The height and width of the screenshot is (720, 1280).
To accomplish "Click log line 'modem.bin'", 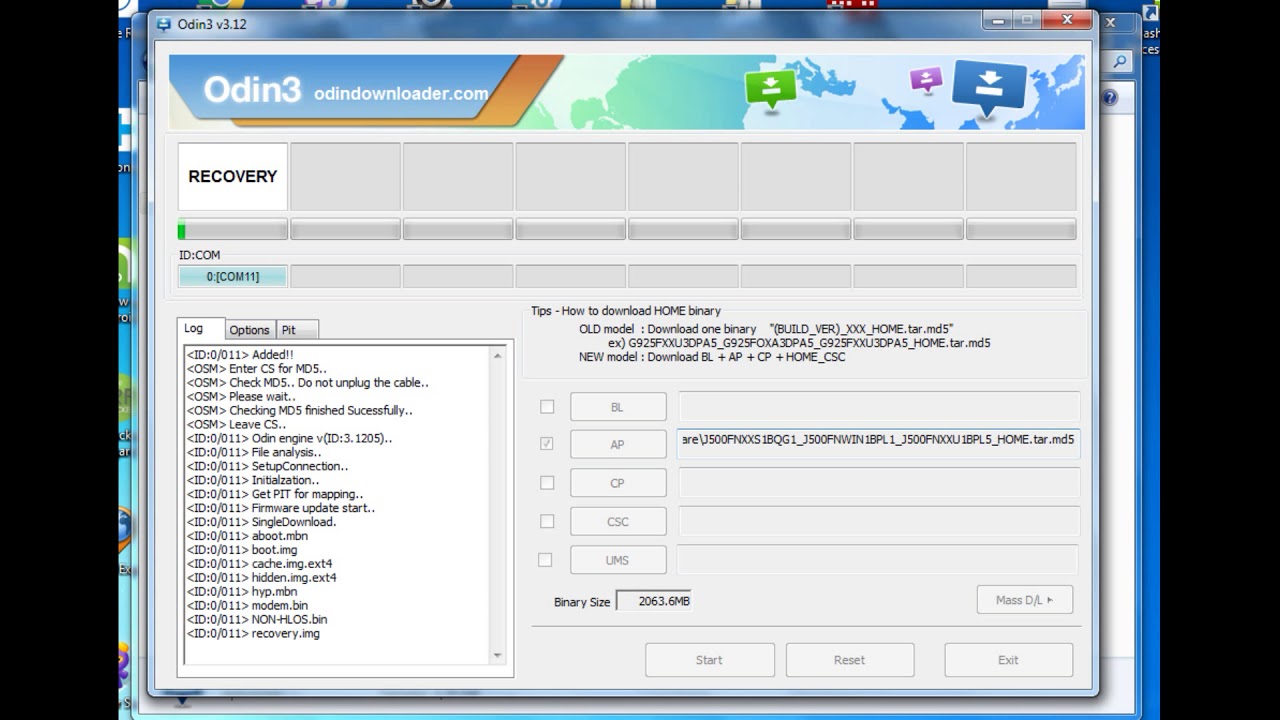I will pos(247,605).
